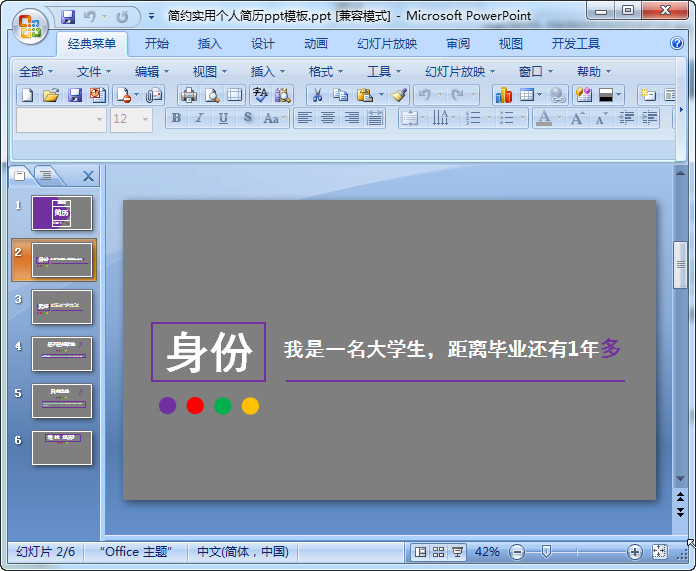
Task: Toggle Bold formatting
Action: [176, 118]
